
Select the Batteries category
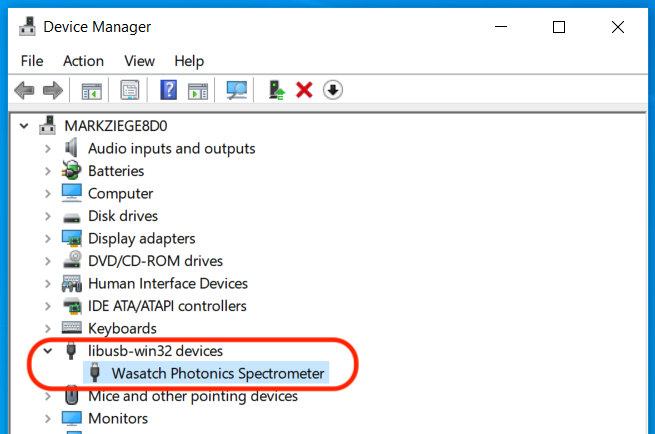point(116,171)
